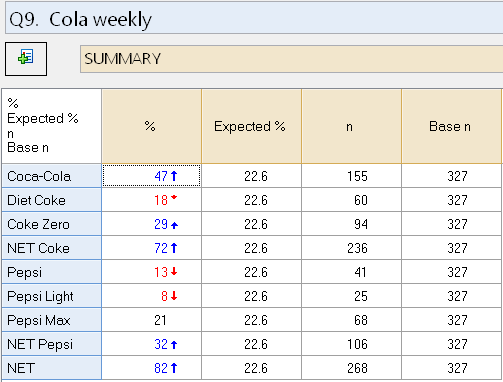Open the SUMMARY selector box
503x382 pixels.
(291, 59)
